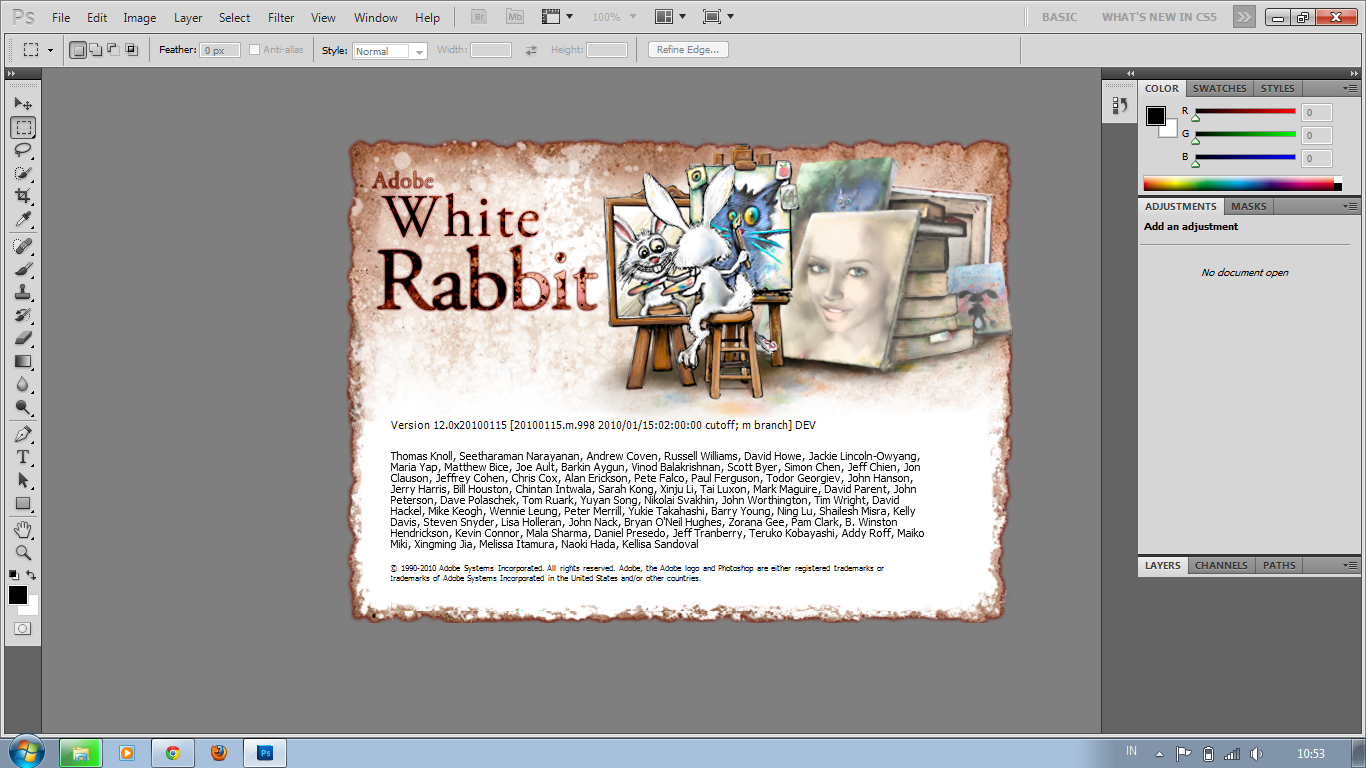This screenshot has height=768, width=1366.
Task: Select the Zoom tool
Action: click(23, 552)
